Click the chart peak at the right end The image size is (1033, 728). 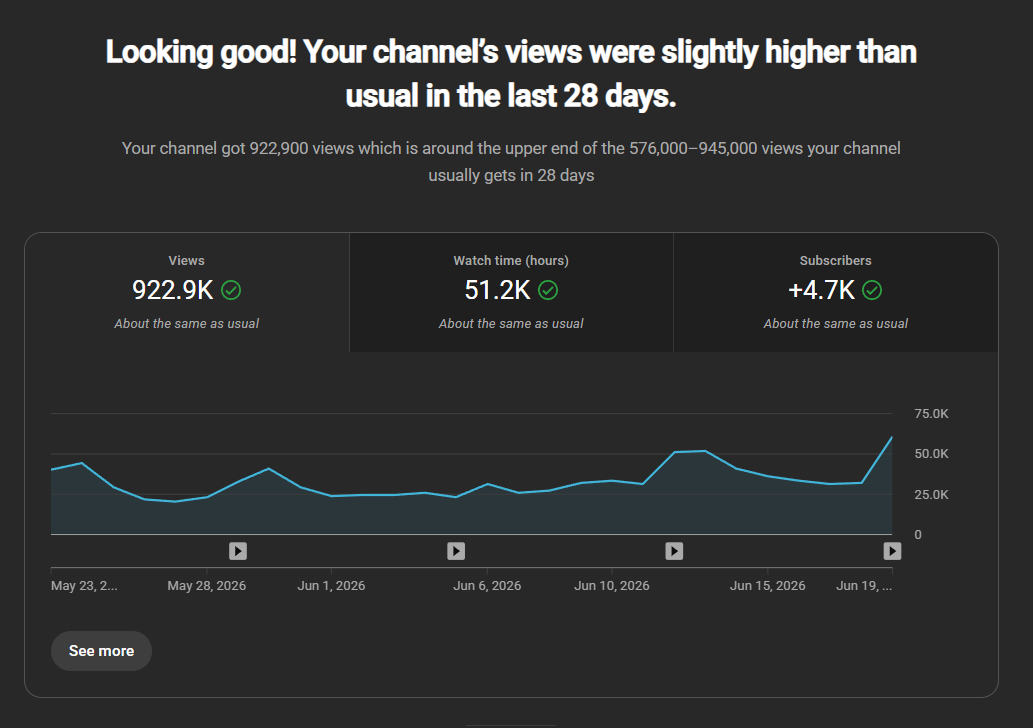(x=891, y=437)
